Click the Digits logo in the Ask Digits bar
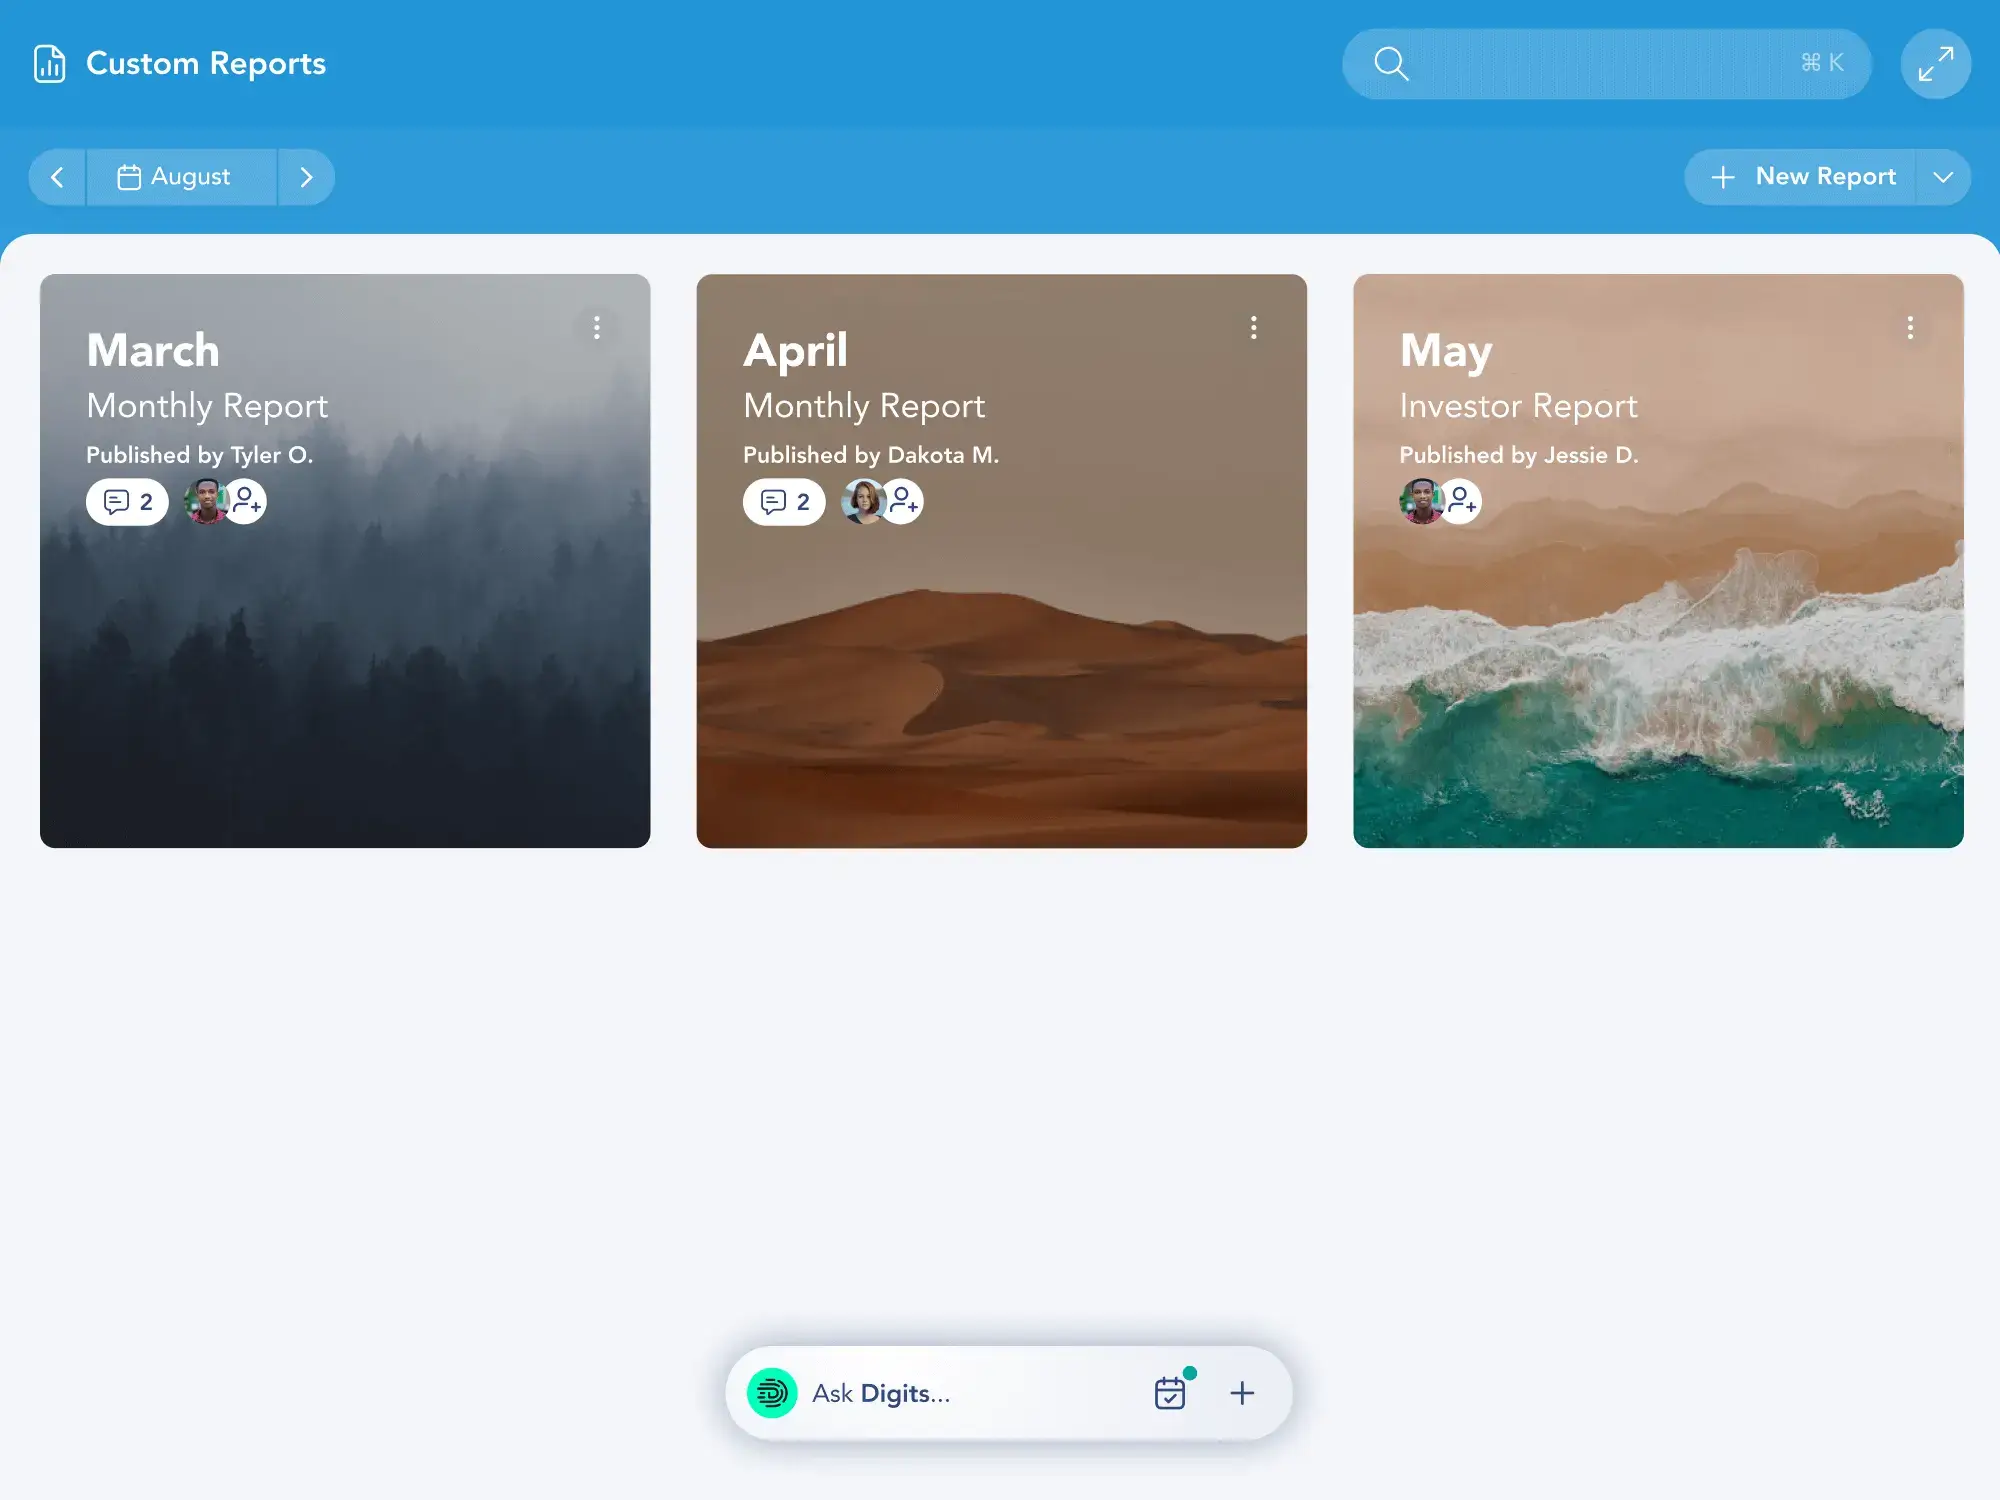 pyautogui.click(x=770, y=1392)
